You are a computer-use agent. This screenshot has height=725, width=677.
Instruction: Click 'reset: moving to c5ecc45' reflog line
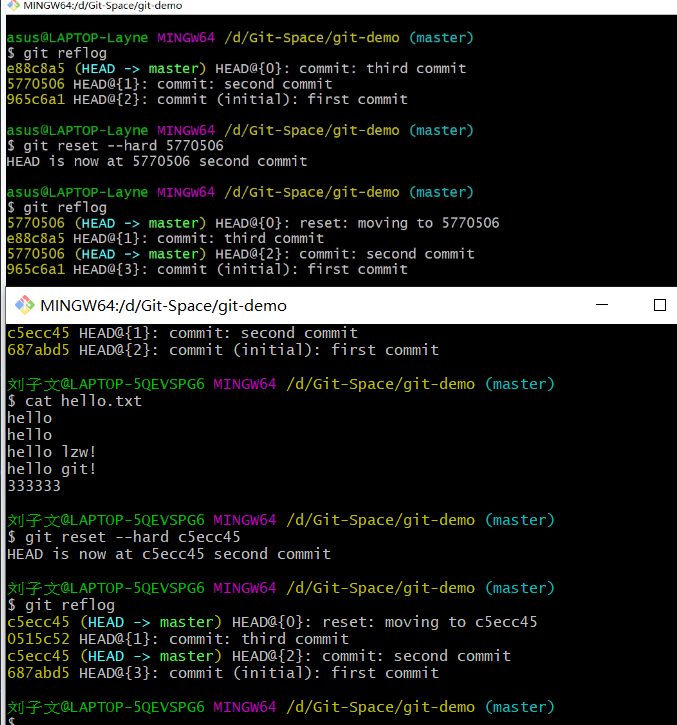point(272,622)
